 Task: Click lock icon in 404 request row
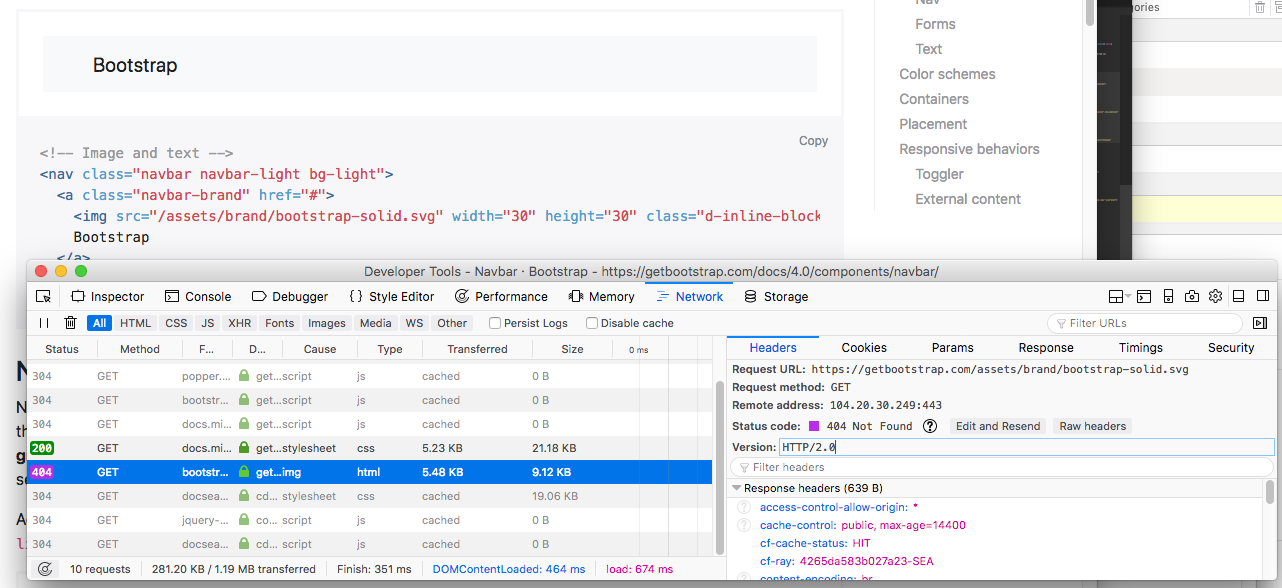pos(244,472)
